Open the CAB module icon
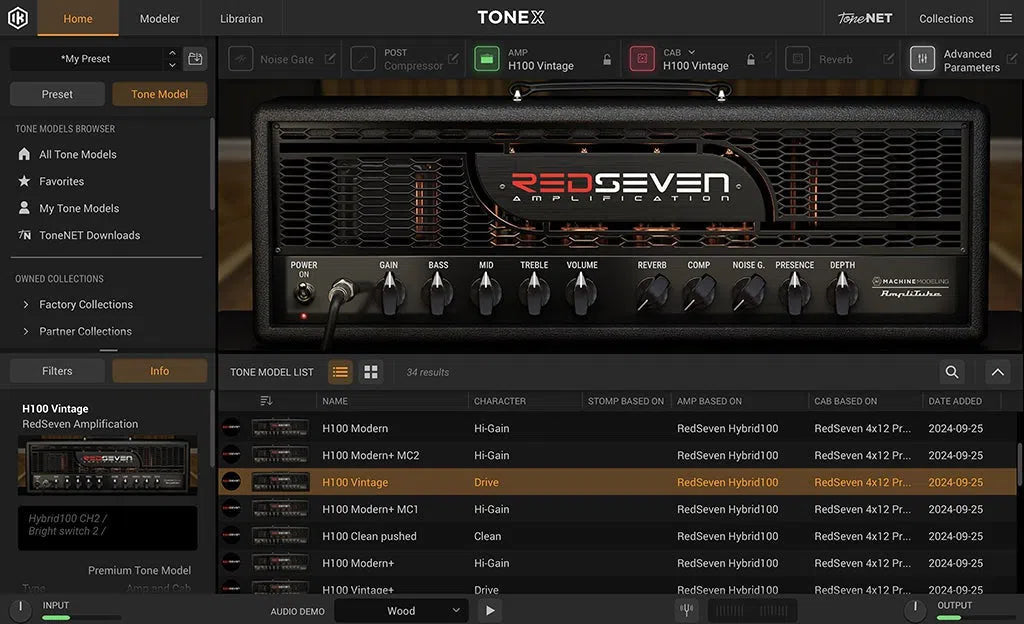The height and width of the screenshot is (624, 1024). pyautogui.click(x=641, y=59)
